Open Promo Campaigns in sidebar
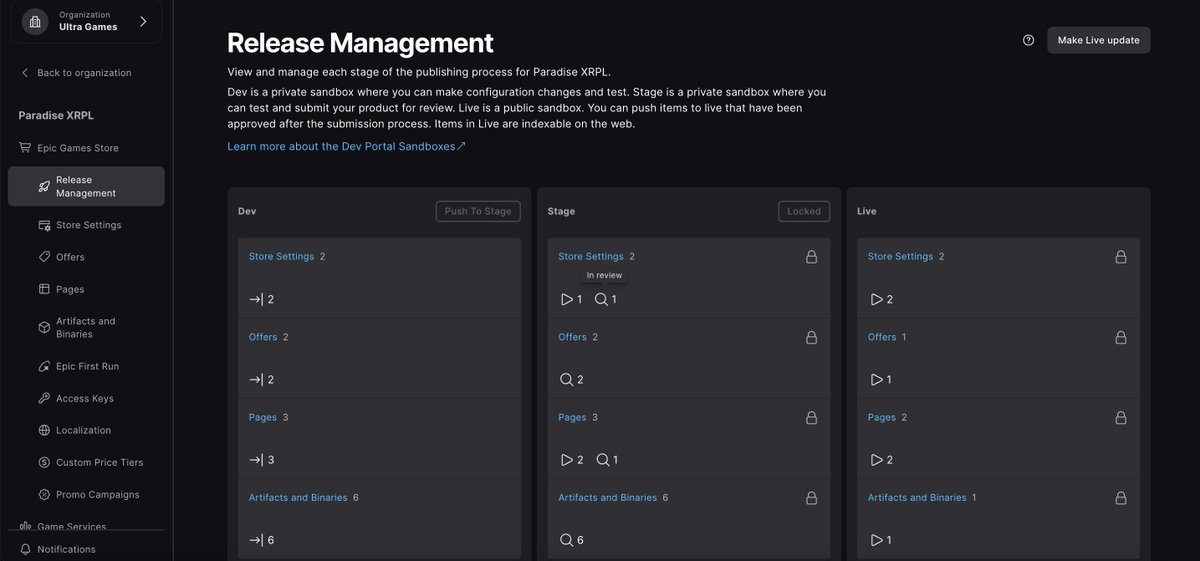 pos(98,494)
